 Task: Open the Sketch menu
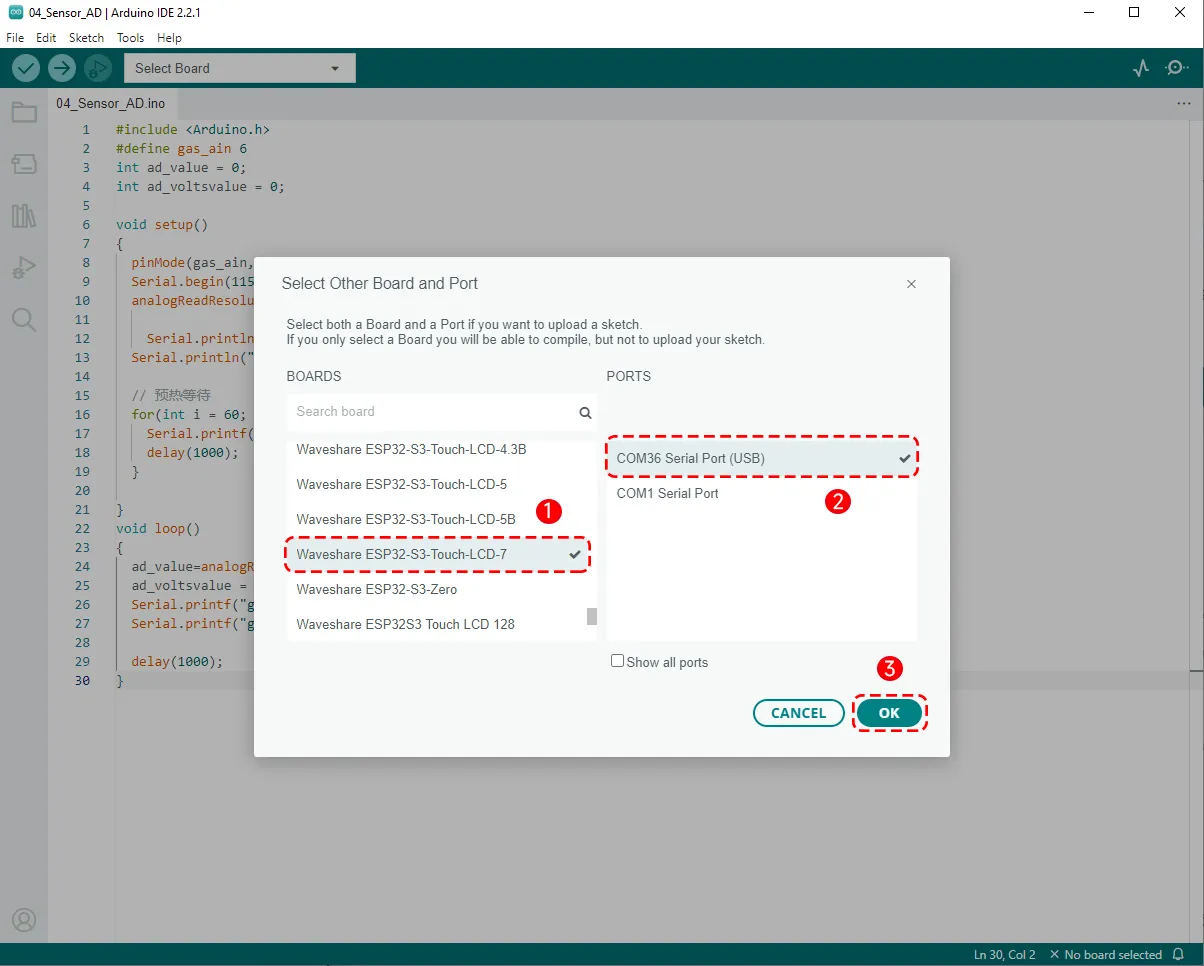click(86, 38)
